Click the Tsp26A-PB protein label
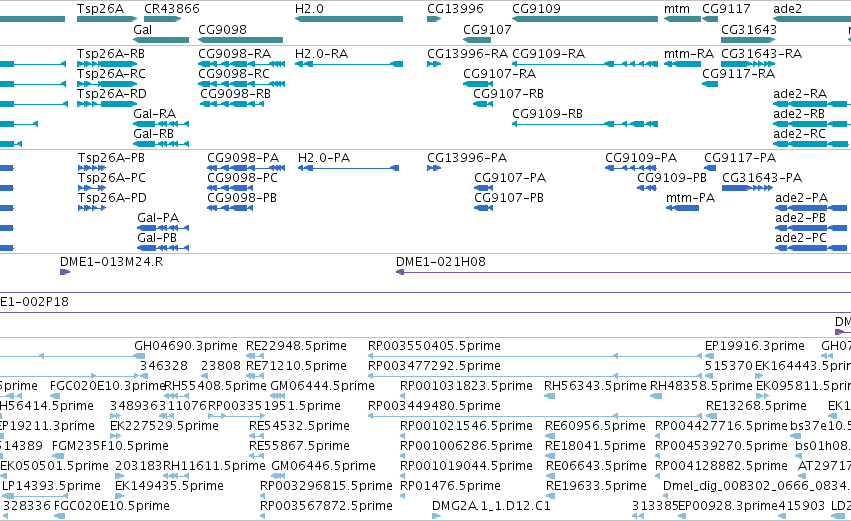Image resolution: width=851 pixels, height=521 pixels. pyautogui.click(x=111, y=158)
